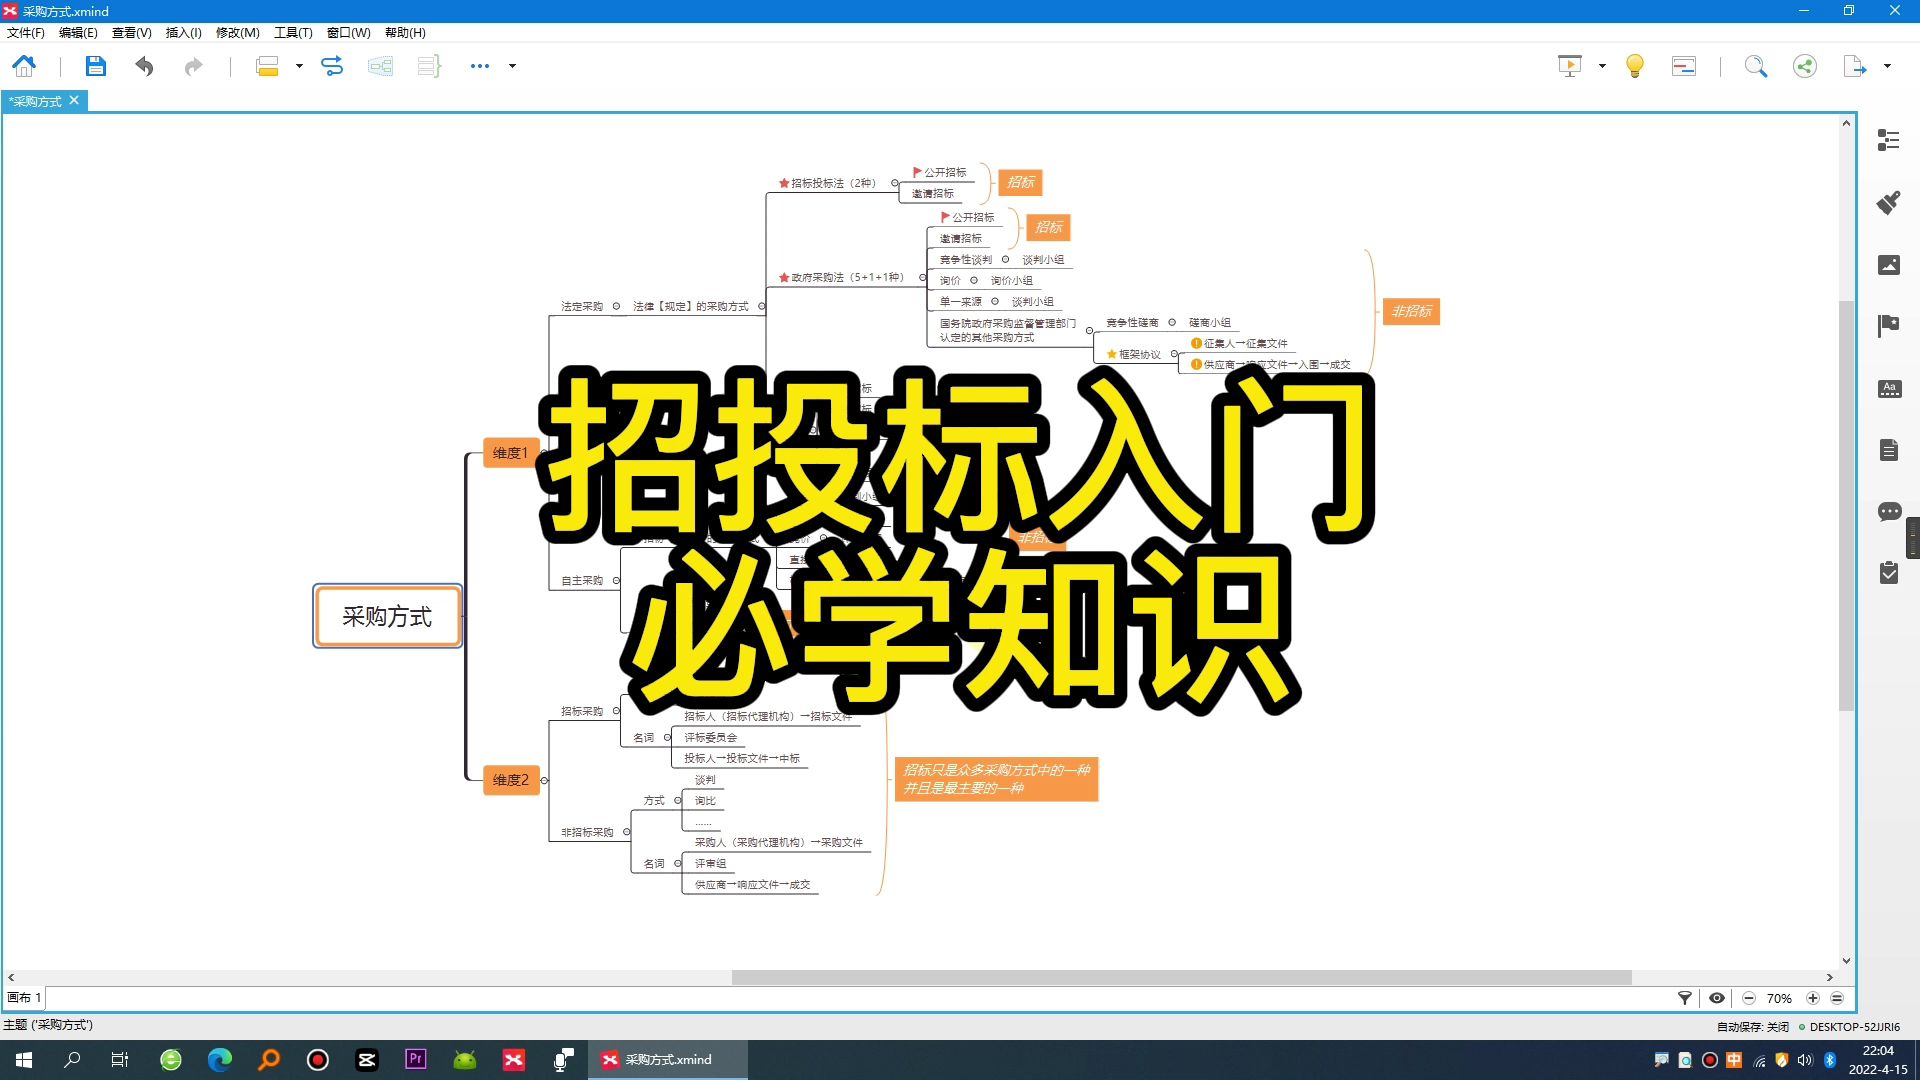Switch to the *采购方式 editor tab
The height and width of the screenshot is (1080, 1920).
(x=36, y=101)
